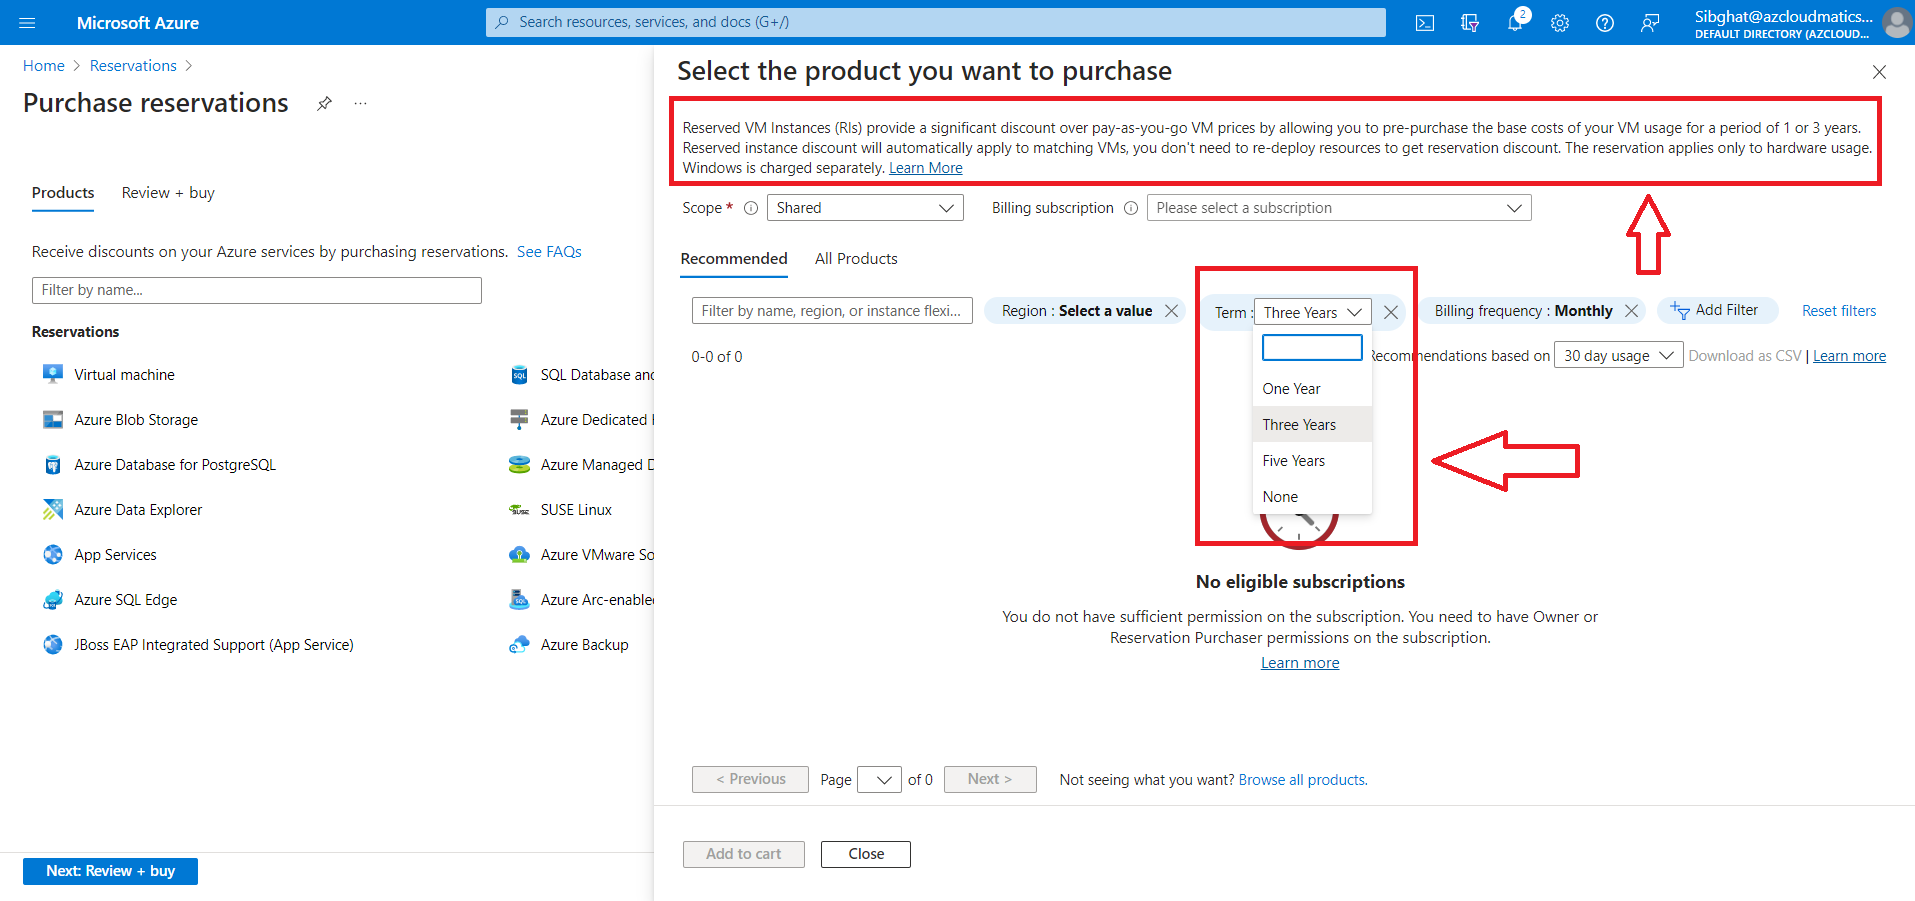The height and width of the screenshot is (901, 1915).
Task: Open the Scope dropdown showing Shared
Action: click(864, 207)
